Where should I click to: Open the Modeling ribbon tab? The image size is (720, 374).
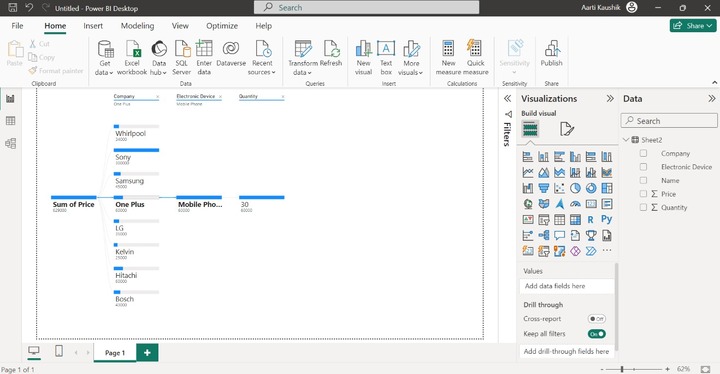click(137, 26)
